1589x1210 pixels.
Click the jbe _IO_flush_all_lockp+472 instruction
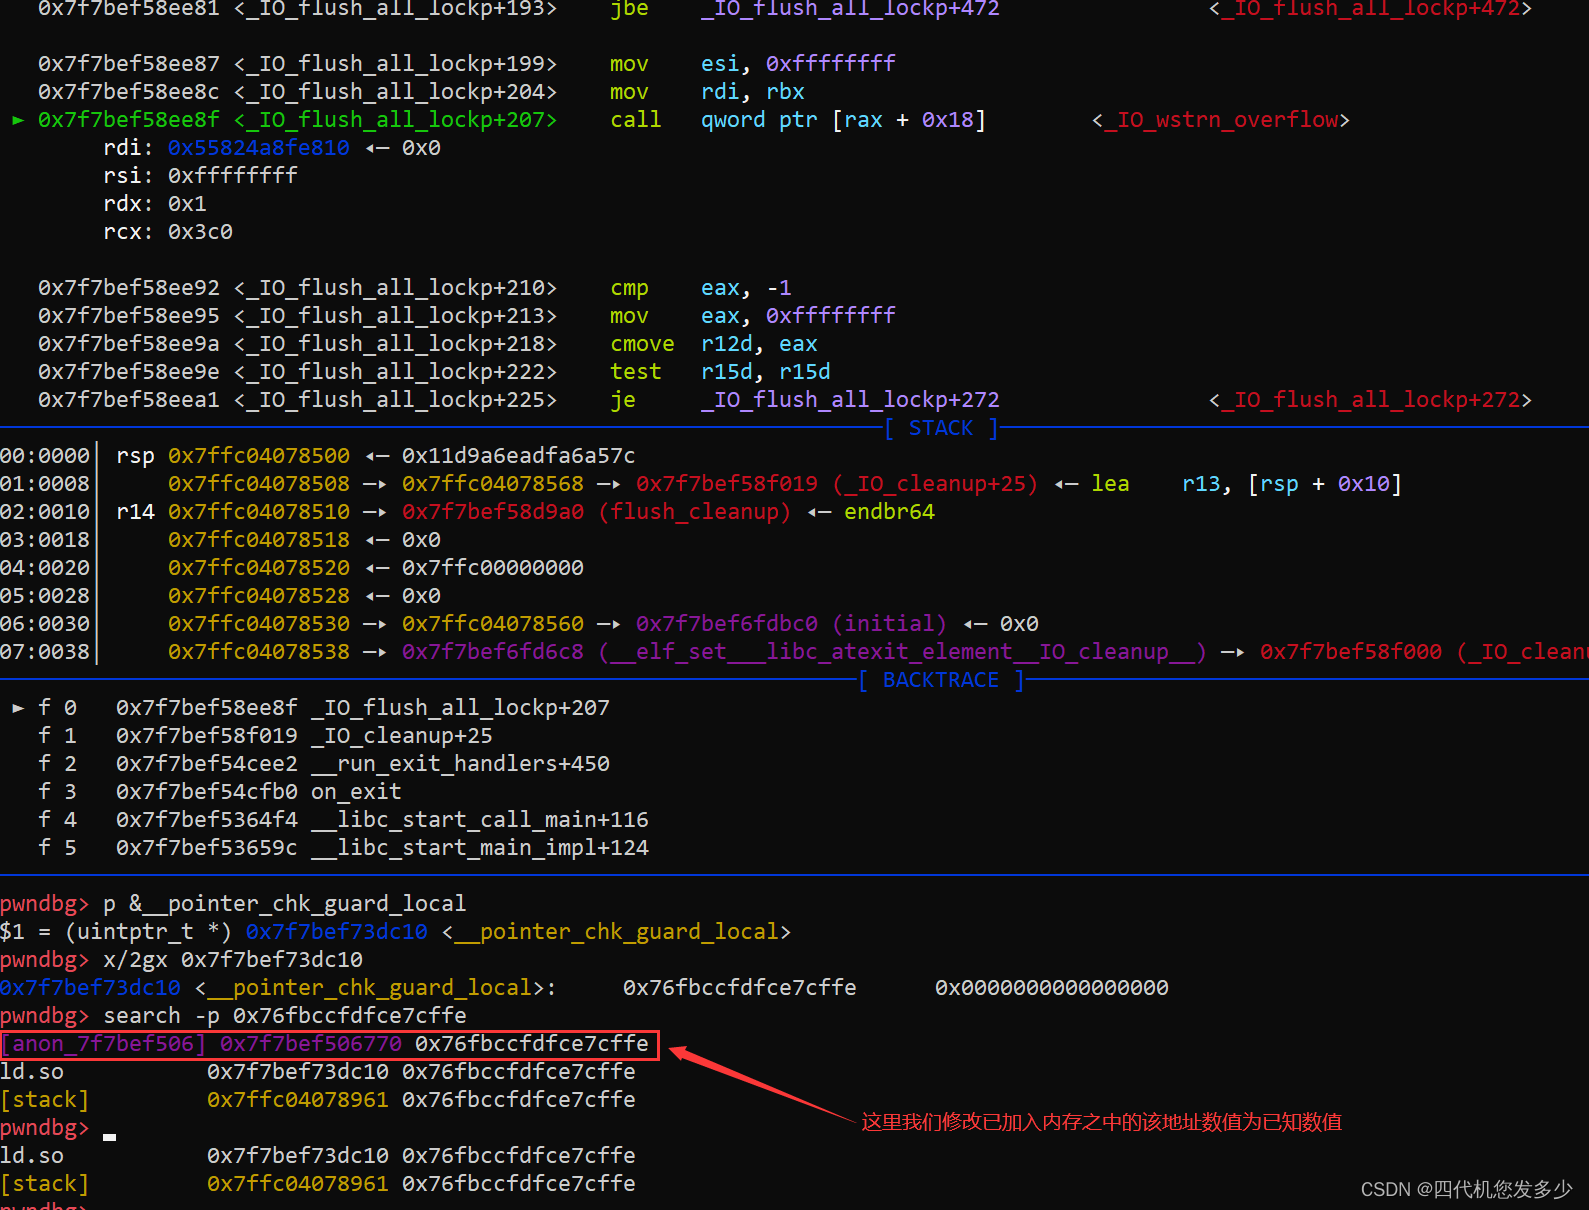(785, 9)
